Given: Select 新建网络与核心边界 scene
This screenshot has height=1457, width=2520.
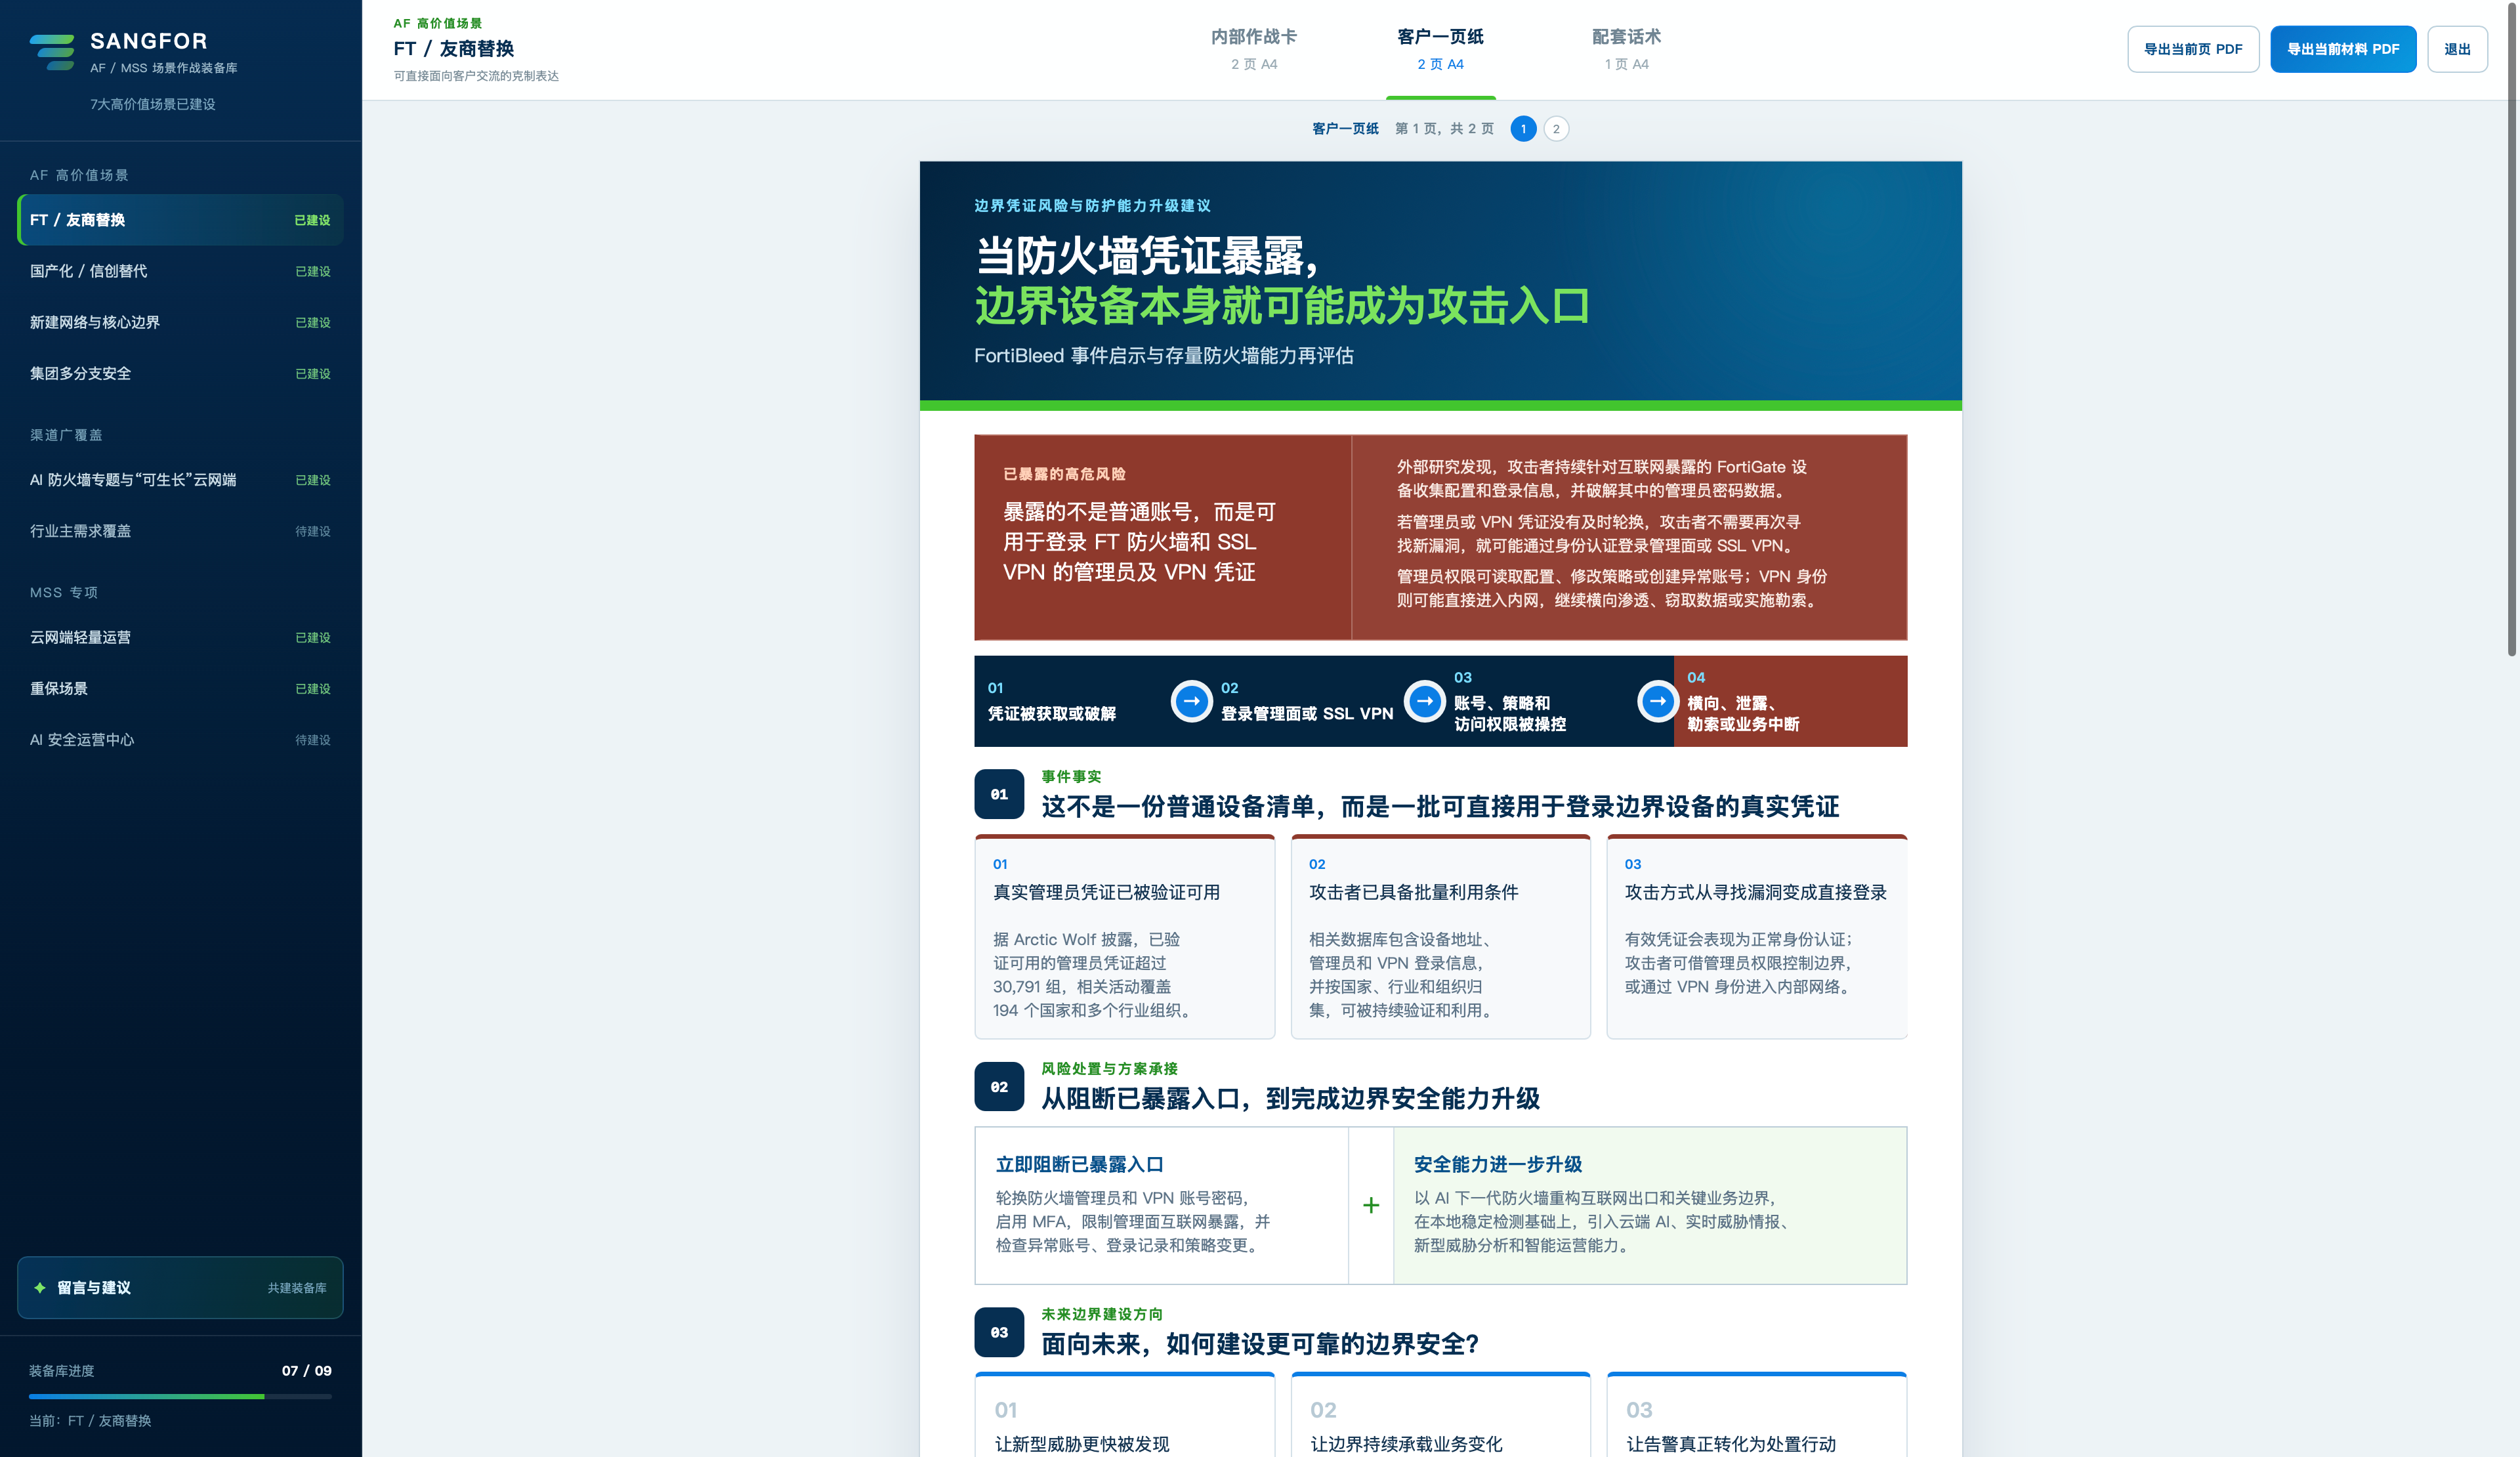Looking at the screenshot, I should tap(180, 322).
